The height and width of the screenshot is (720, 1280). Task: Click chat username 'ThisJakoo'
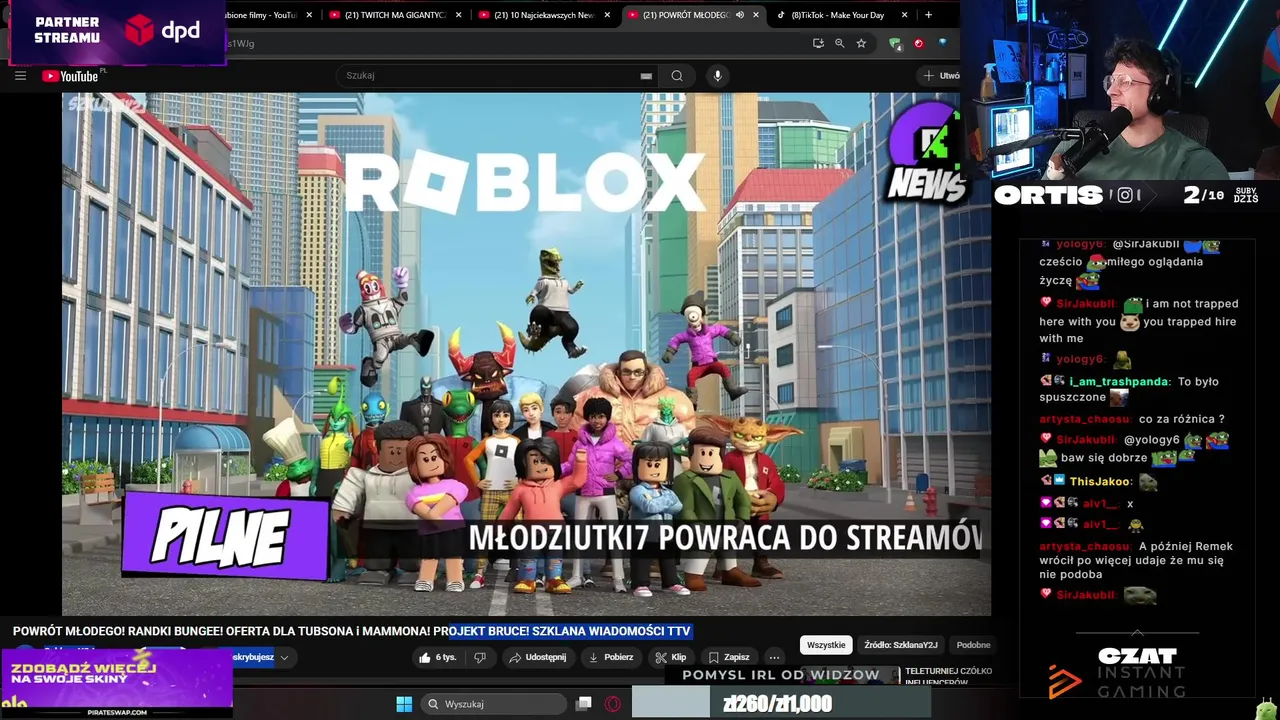[x=1100, y=481]
